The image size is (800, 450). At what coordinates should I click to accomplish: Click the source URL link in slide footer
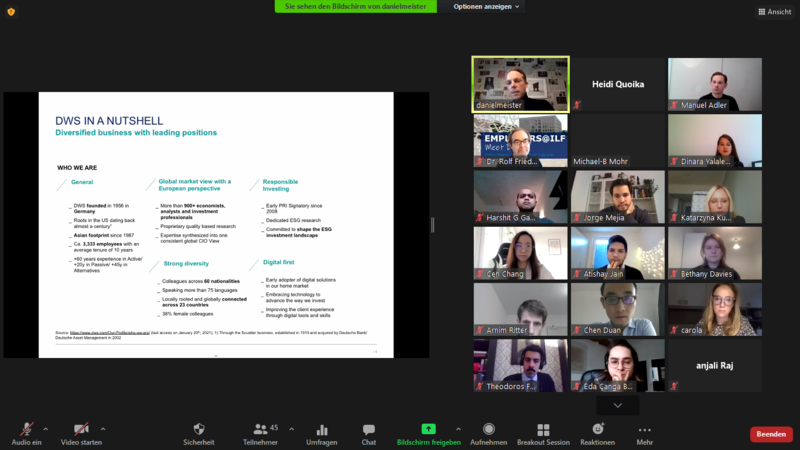point(110,333)
